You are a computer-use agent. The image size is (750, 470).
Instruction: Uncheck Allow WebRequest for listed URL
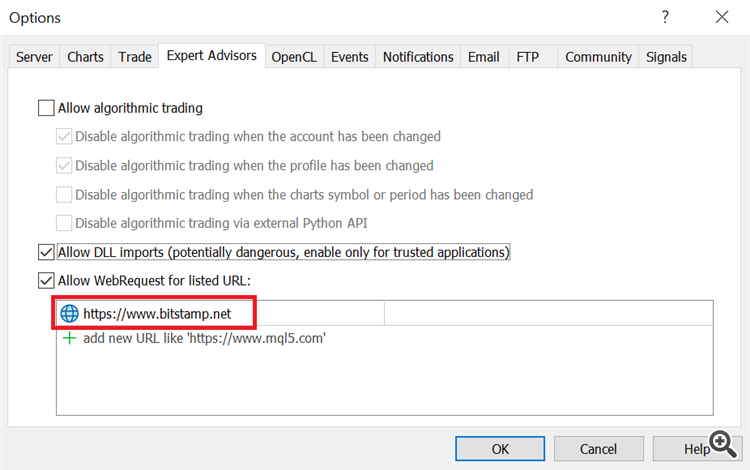click(46, 281)
